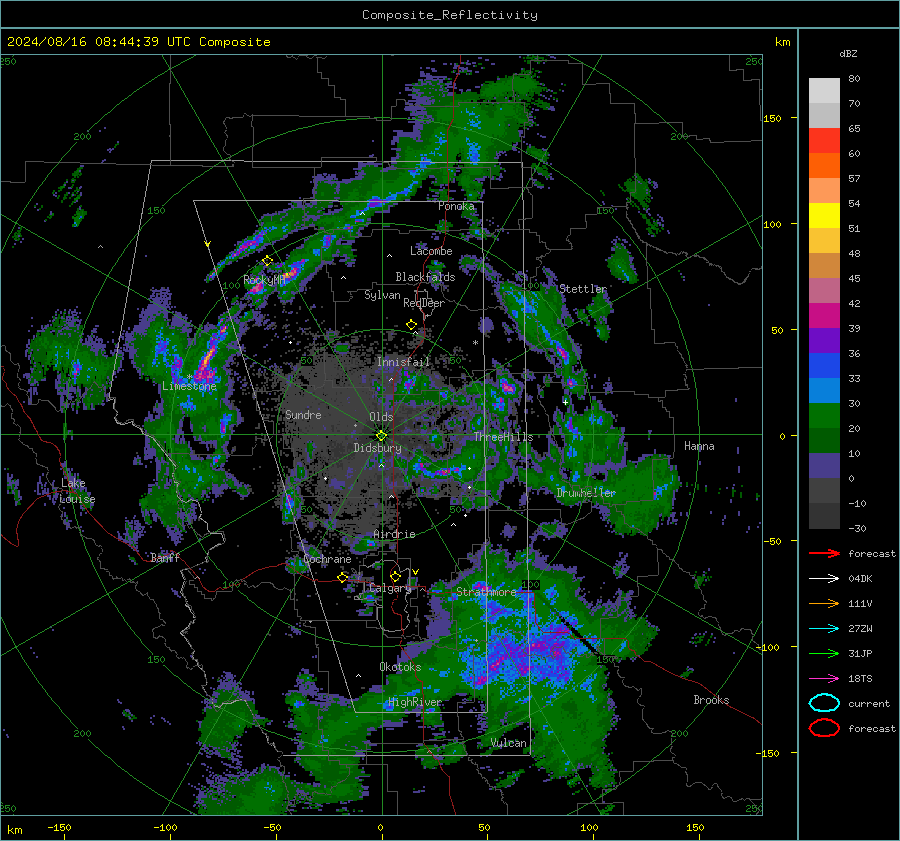Pick the lightest gray swatch at scale top

(x=824, y=91)
